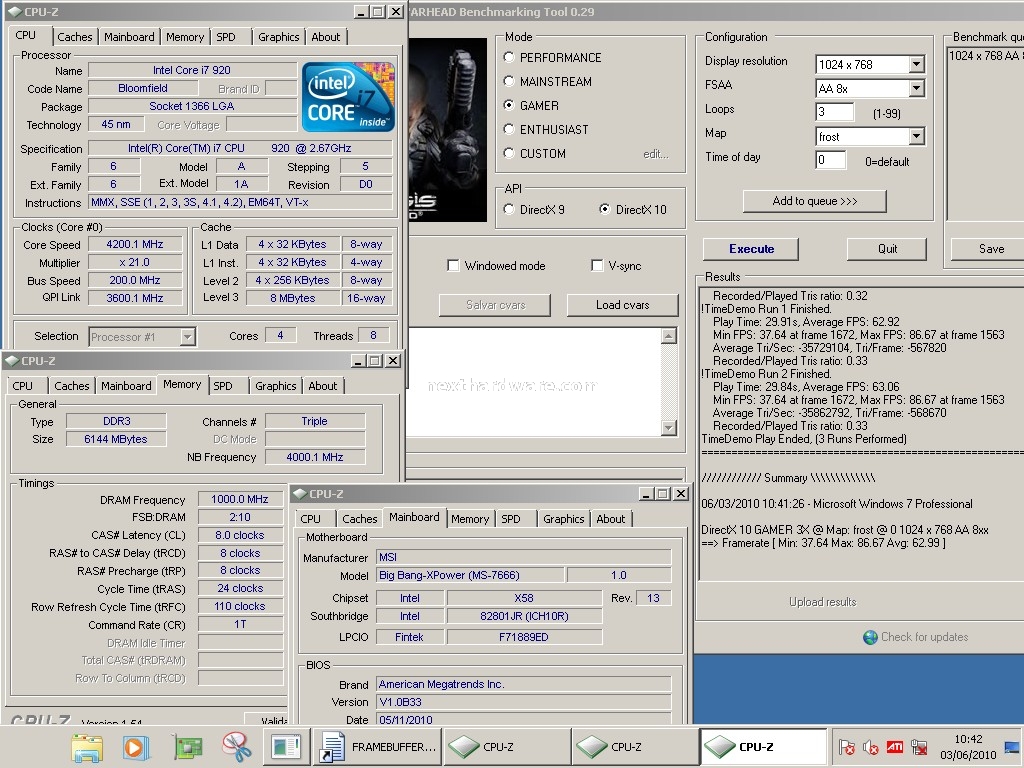The image size is (1024, 768).
Task: Click the Core Speed value 4200.1 MHz
Action: (135, 244)
